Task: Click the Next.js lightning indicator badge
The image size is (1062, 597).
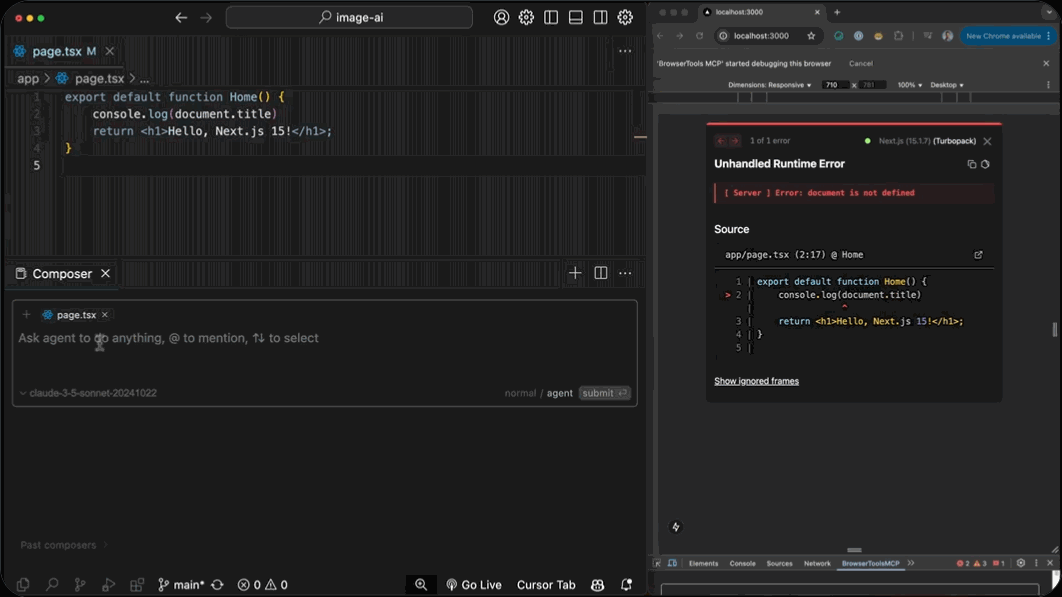Action: (x=676, y=527)
